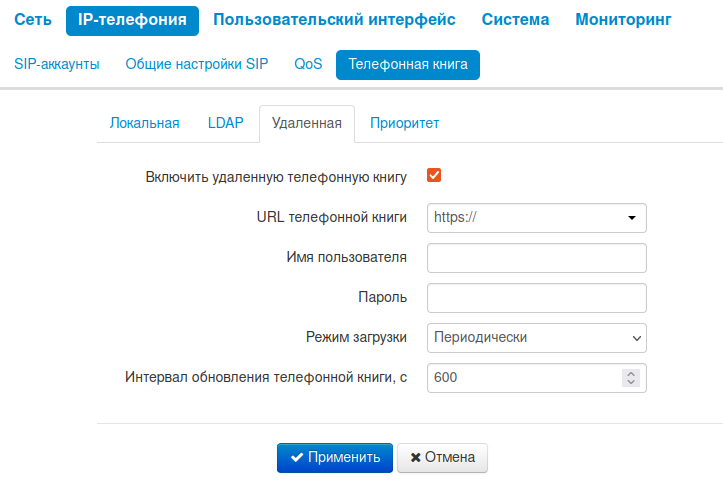Select the Приоритет tab
The image size is (723, 492).
coord(404,124)
